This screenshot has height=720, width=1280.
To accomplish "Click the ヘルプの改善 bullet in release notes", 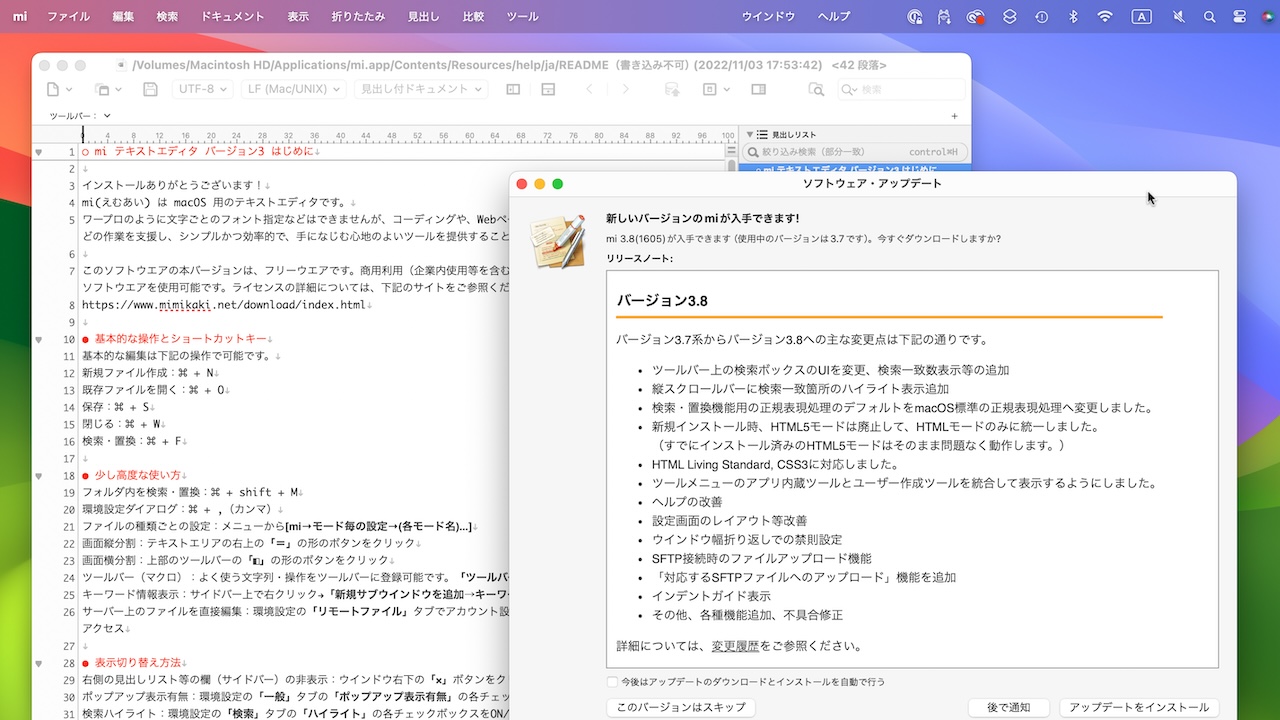I will 687,502.
